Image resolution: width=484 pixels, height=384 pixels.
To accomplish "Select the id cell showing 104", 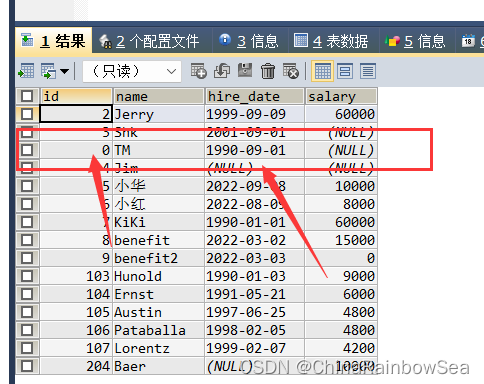I will (x=76, y=294).
